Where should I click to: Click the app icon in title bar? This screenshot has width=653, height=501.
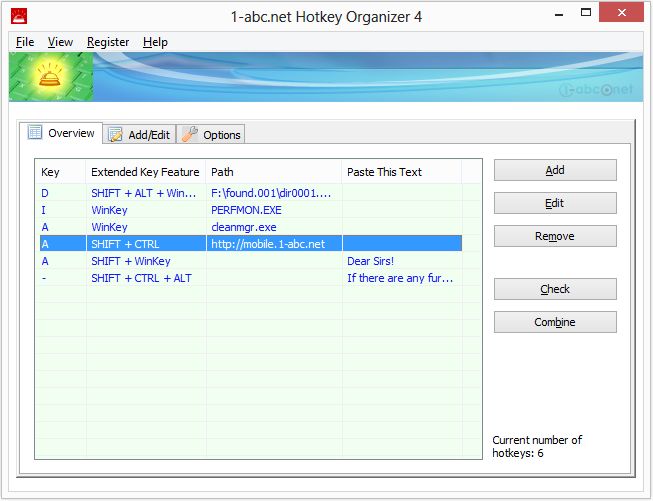(18, 15)
